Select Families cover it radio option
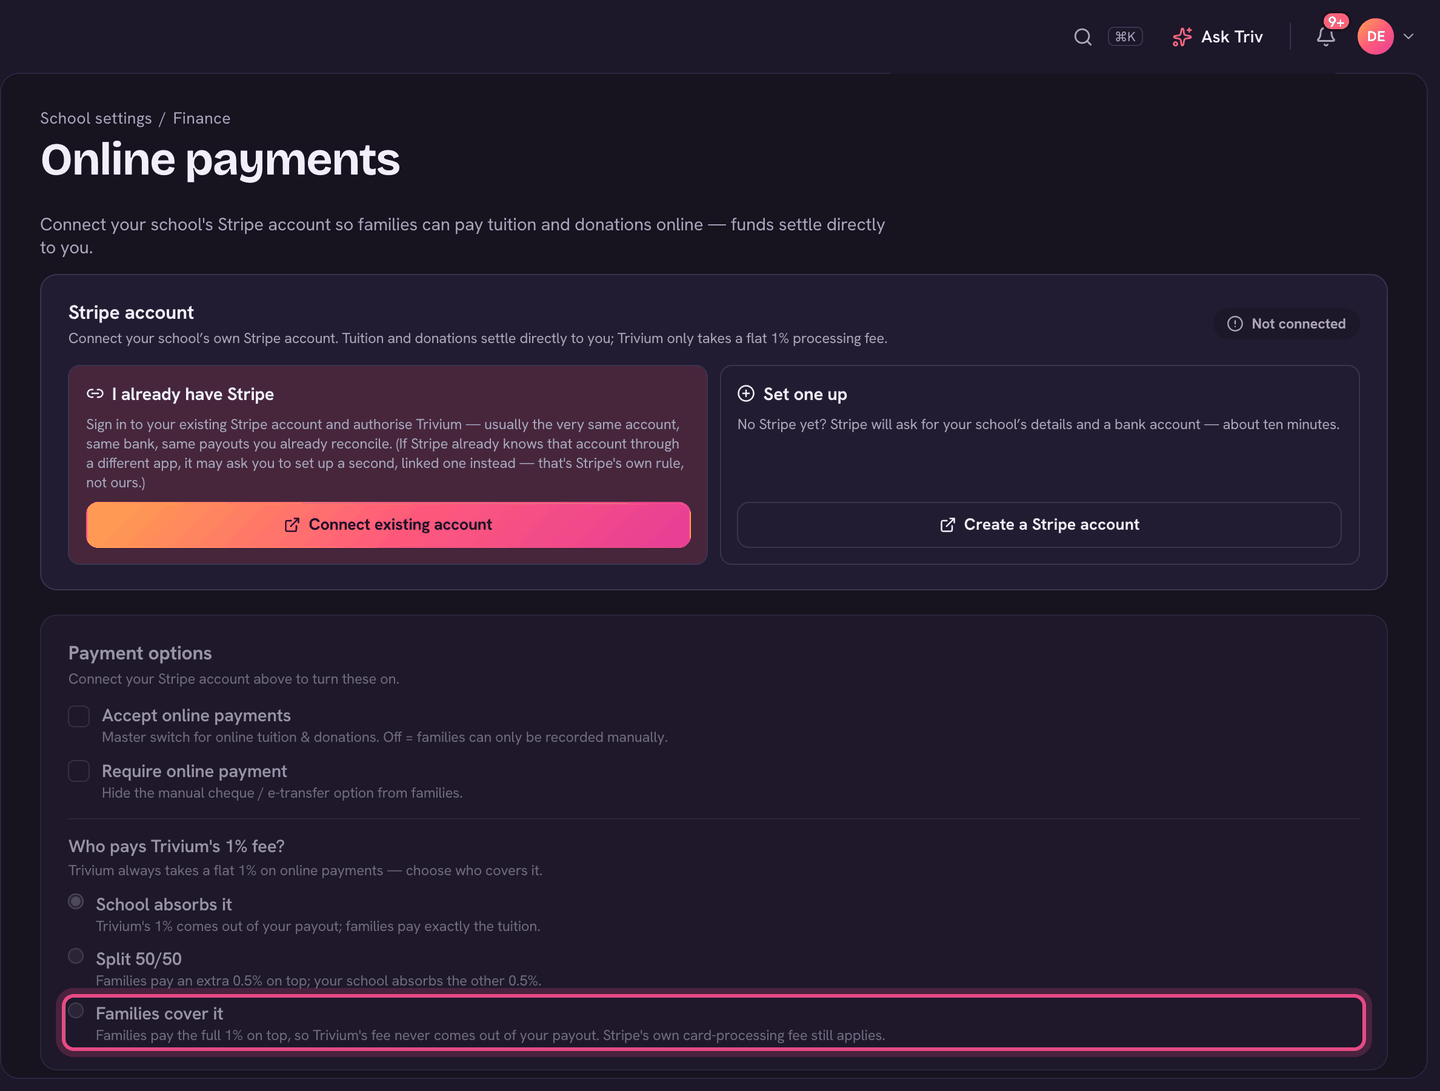Image resolution: width=1440 pixels, height=1091 pixels. pos(76,1011)
